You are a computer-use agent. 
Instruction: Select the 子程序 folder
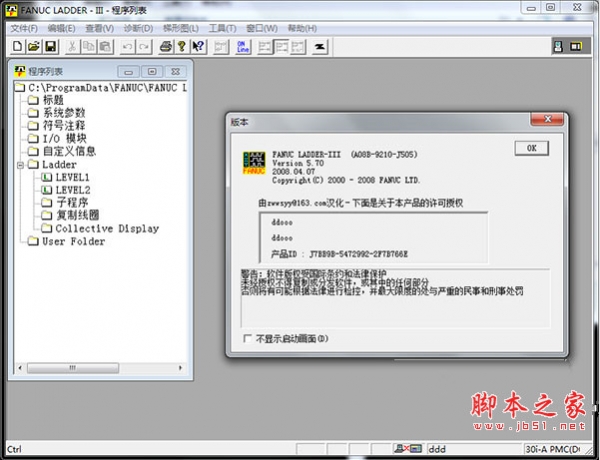click(x=72, y=202)
